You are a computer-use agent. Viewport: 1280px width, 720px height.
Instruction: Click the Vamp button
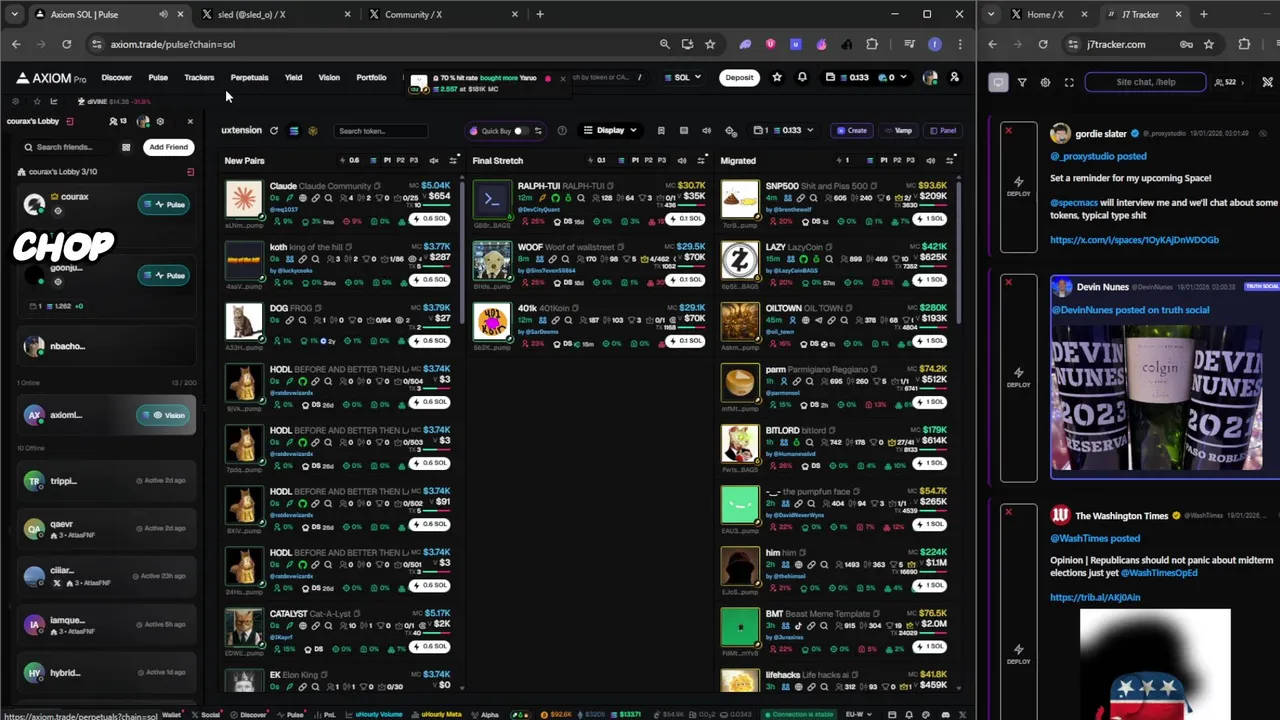coord(898,131)
